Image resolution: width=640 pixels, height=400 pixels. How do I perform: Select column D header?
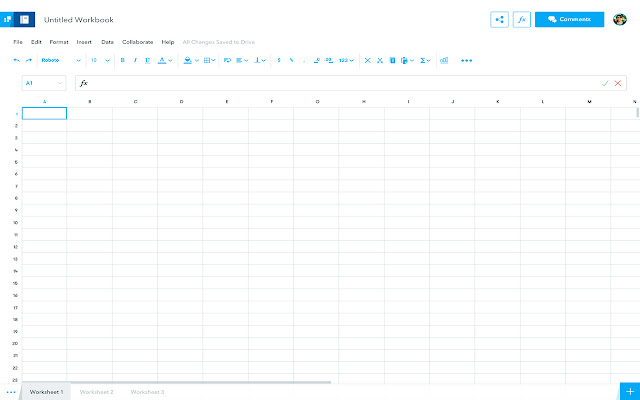(181, 102)
